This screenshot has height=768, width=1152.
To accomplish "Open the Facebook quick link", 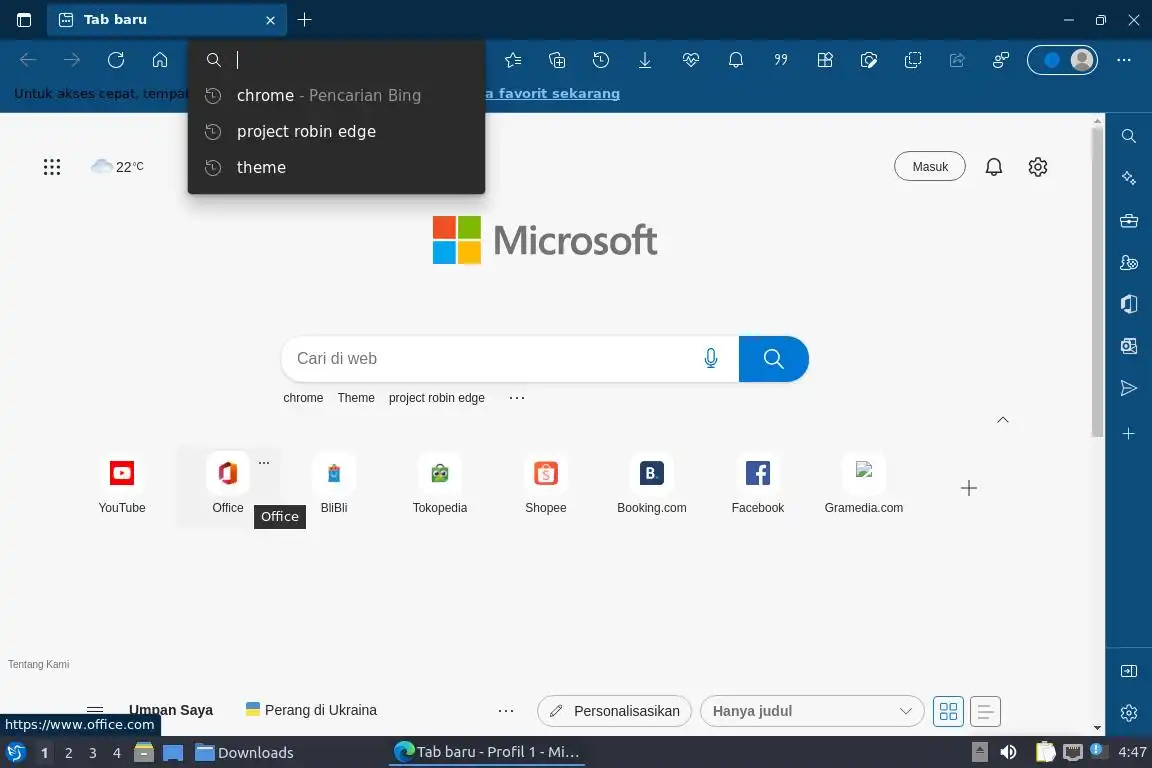I will [x=757, y=486].
